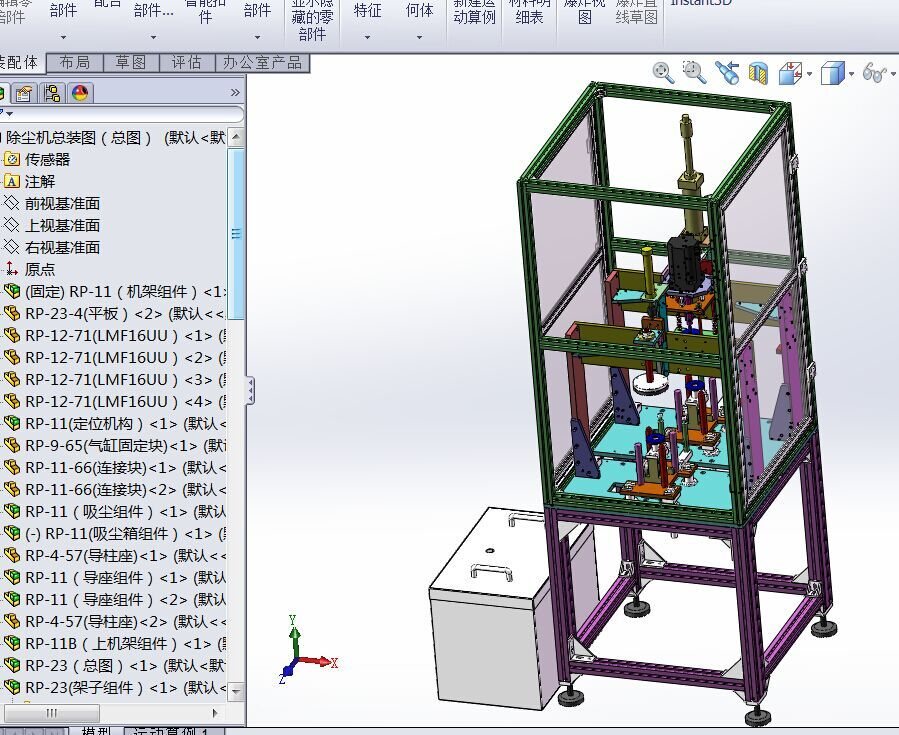The width and height of the screenshot is (899, 735).
Task: Toggle the Hide/Show Items glasses icon
Action: pyautogui.click(x=874, y=73)
